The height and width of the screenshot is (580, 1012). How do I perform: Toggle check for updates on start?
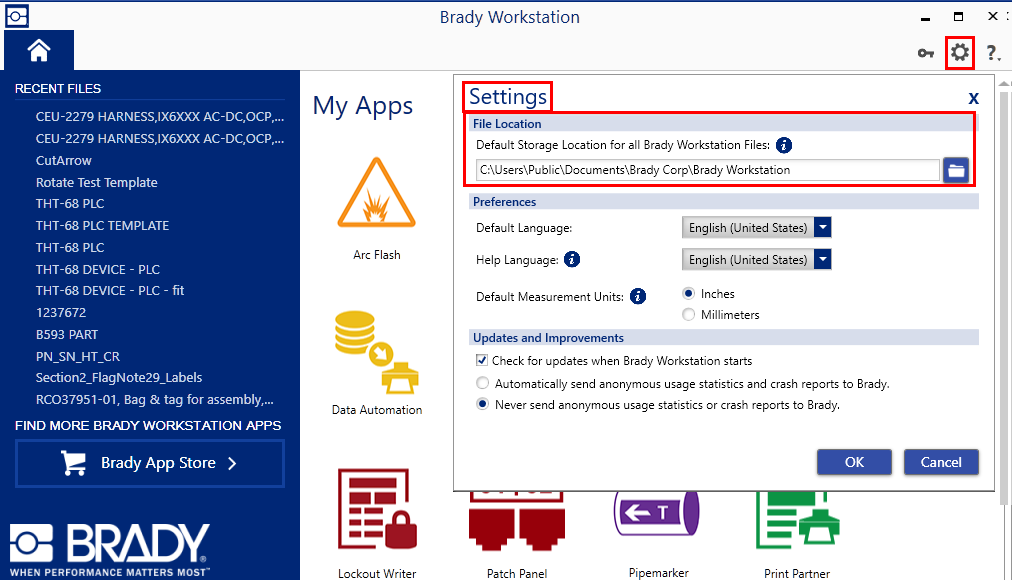tap(481, 361)
